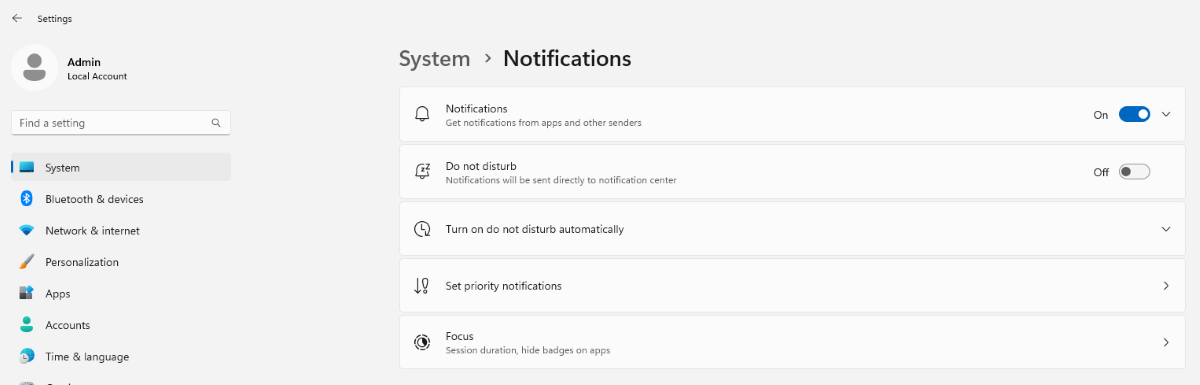Go to System breadcrumb link
This screenshot has width=1200, height=385.
434,59
